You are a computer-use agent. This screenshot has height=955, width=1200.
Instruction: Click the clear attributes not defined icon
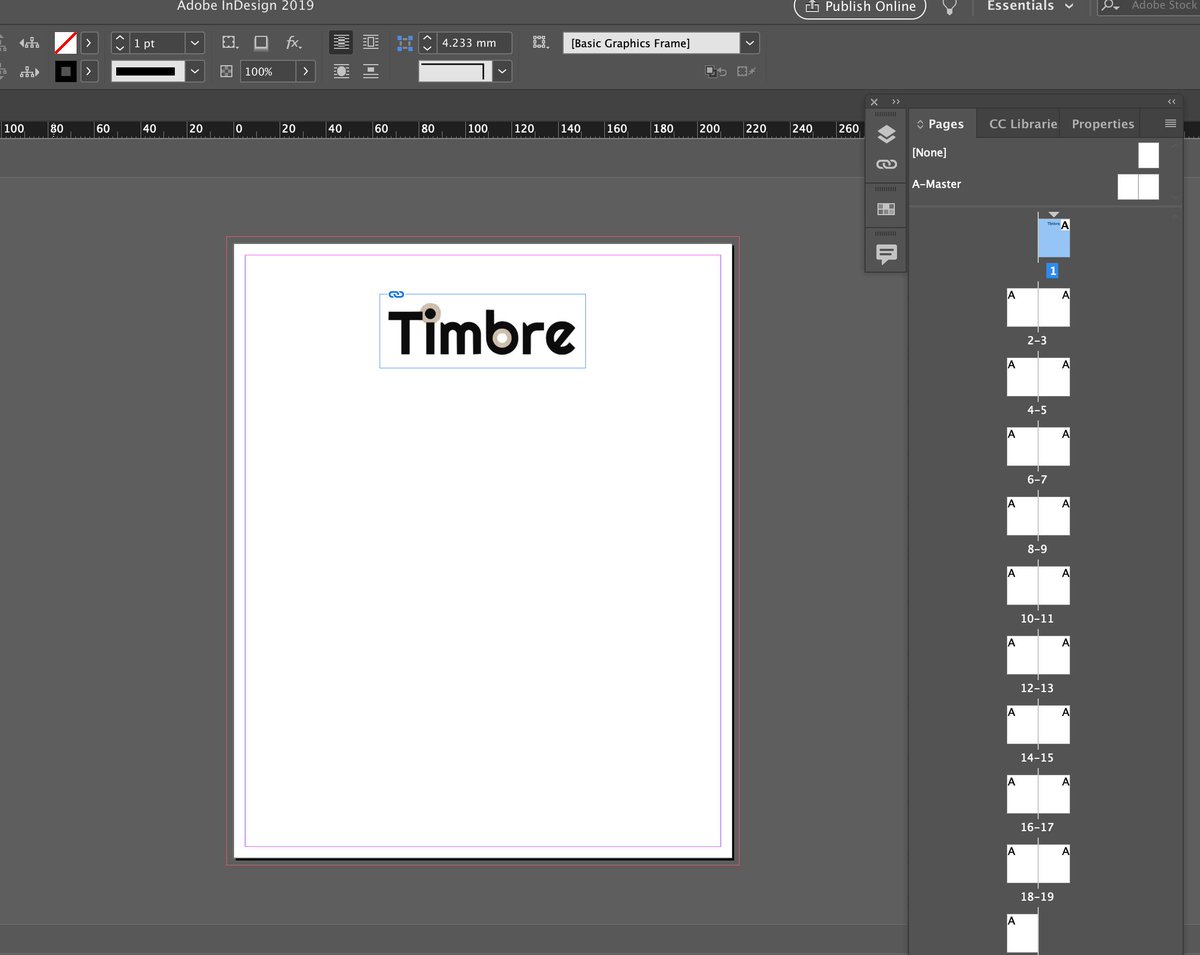pyautogui.click(x=746, y=71)
